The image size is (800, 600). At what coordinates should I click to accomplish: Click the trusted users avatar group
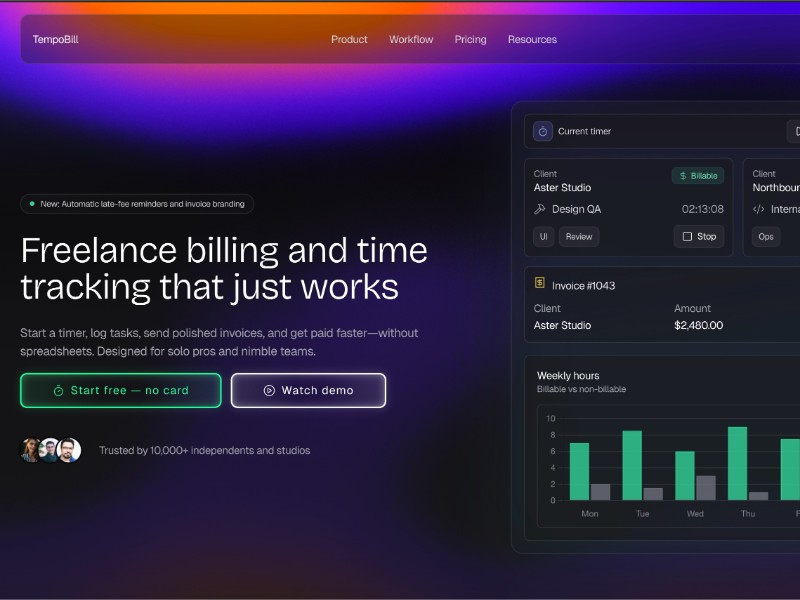pyautogui.click(x=50, y=450)
